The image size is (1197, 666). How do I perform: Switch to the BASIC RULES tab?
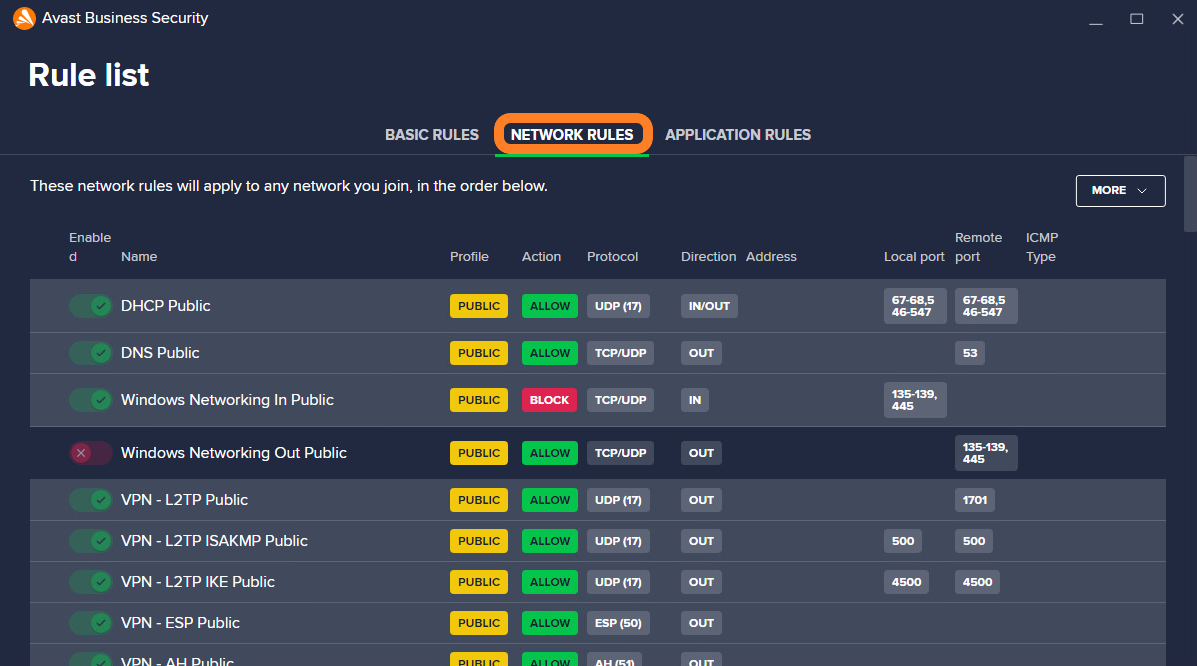tap(432, 135)
